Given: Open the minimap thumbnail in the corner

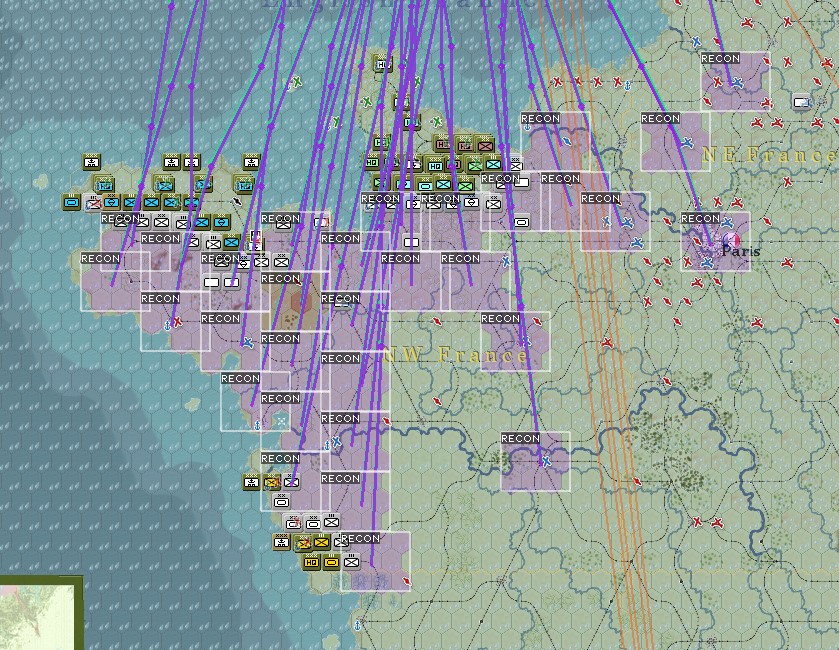Looking at the screenshot, I should click(x=37, y=616).
